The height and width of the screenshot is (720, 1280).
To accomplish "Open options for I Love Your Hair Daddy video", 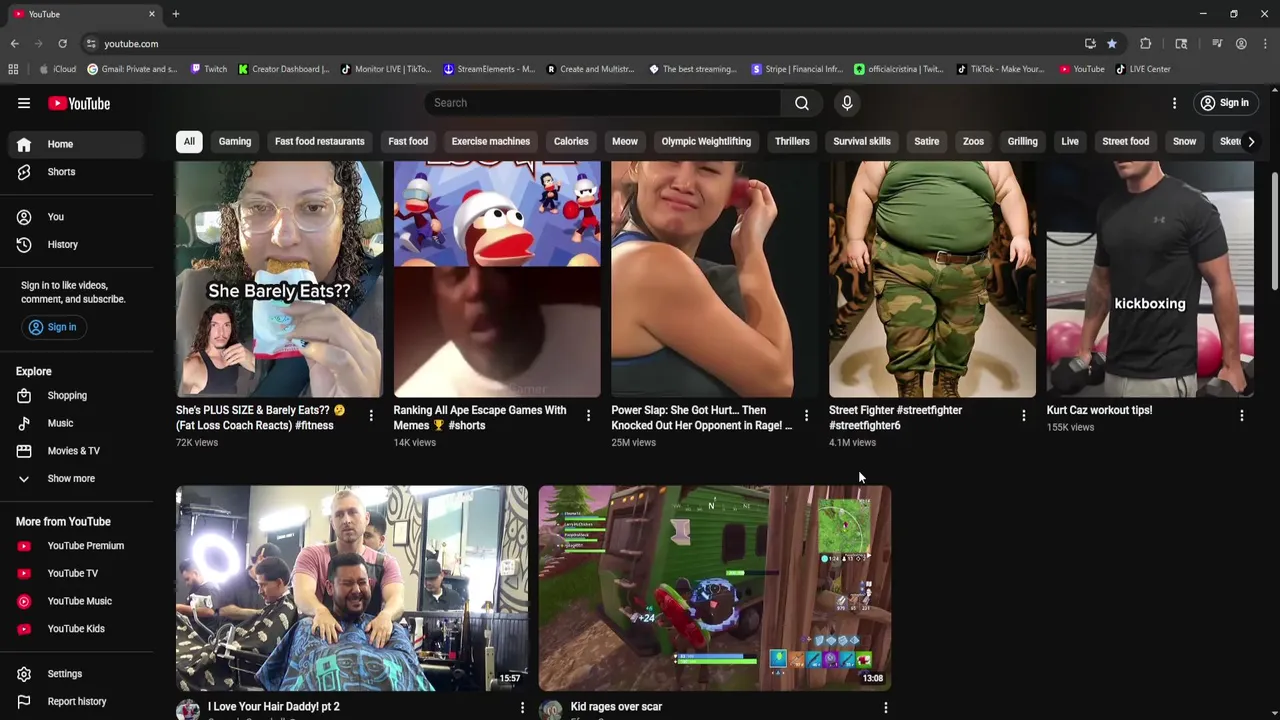I will point(522,708).
